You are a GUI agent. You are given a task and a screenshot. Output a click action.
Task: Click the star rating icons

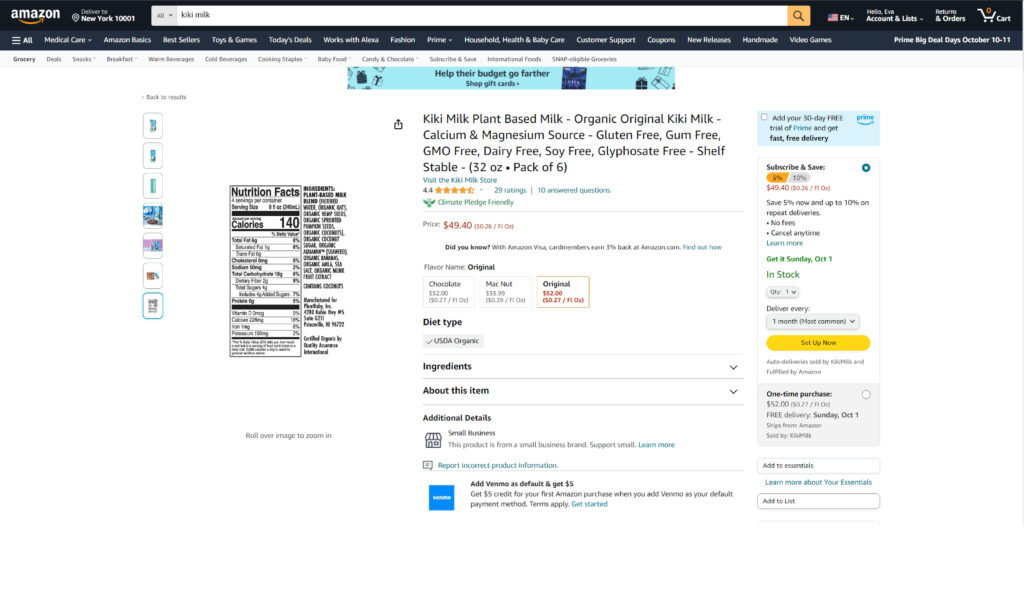pyautogui.click(x=455, y=190)
